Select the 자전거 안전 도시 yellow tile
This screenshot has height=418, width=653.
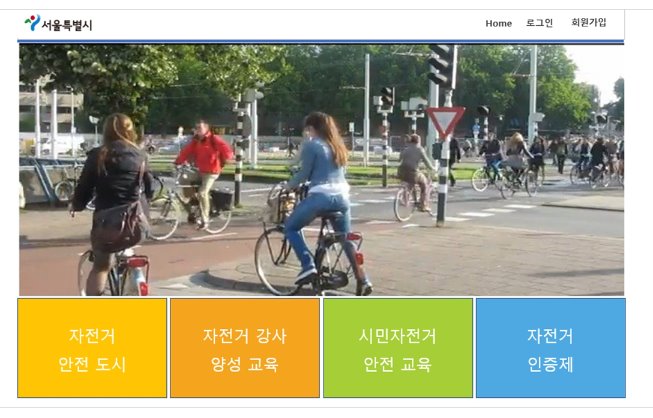point(92,348)
